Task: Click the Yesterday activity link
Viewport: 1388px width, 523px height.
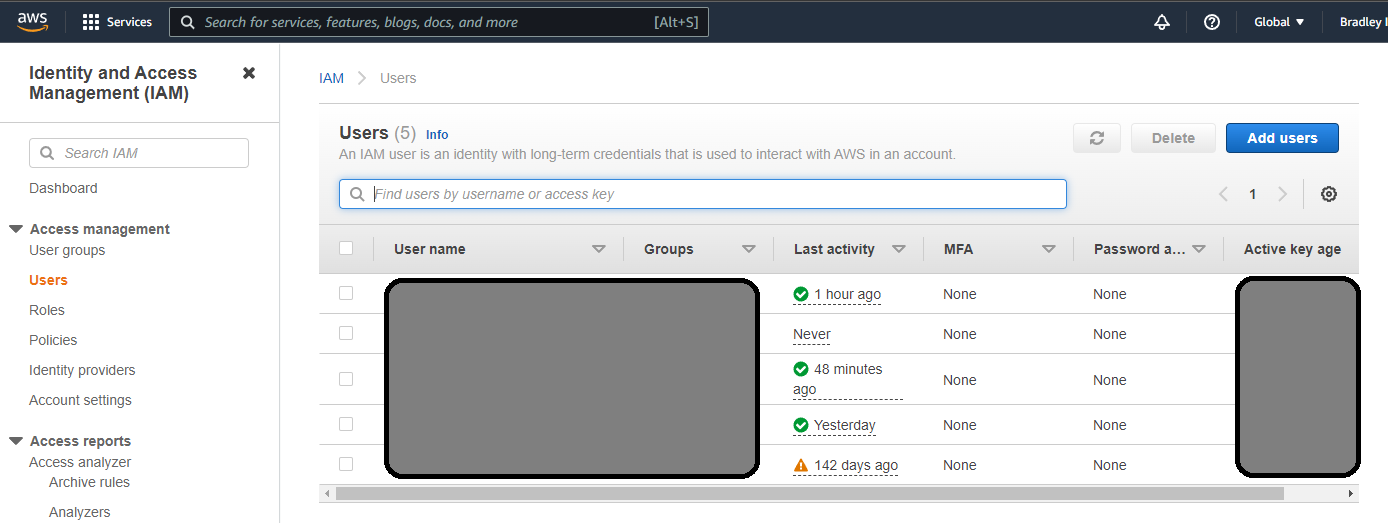Action: (x=844, y=425)
